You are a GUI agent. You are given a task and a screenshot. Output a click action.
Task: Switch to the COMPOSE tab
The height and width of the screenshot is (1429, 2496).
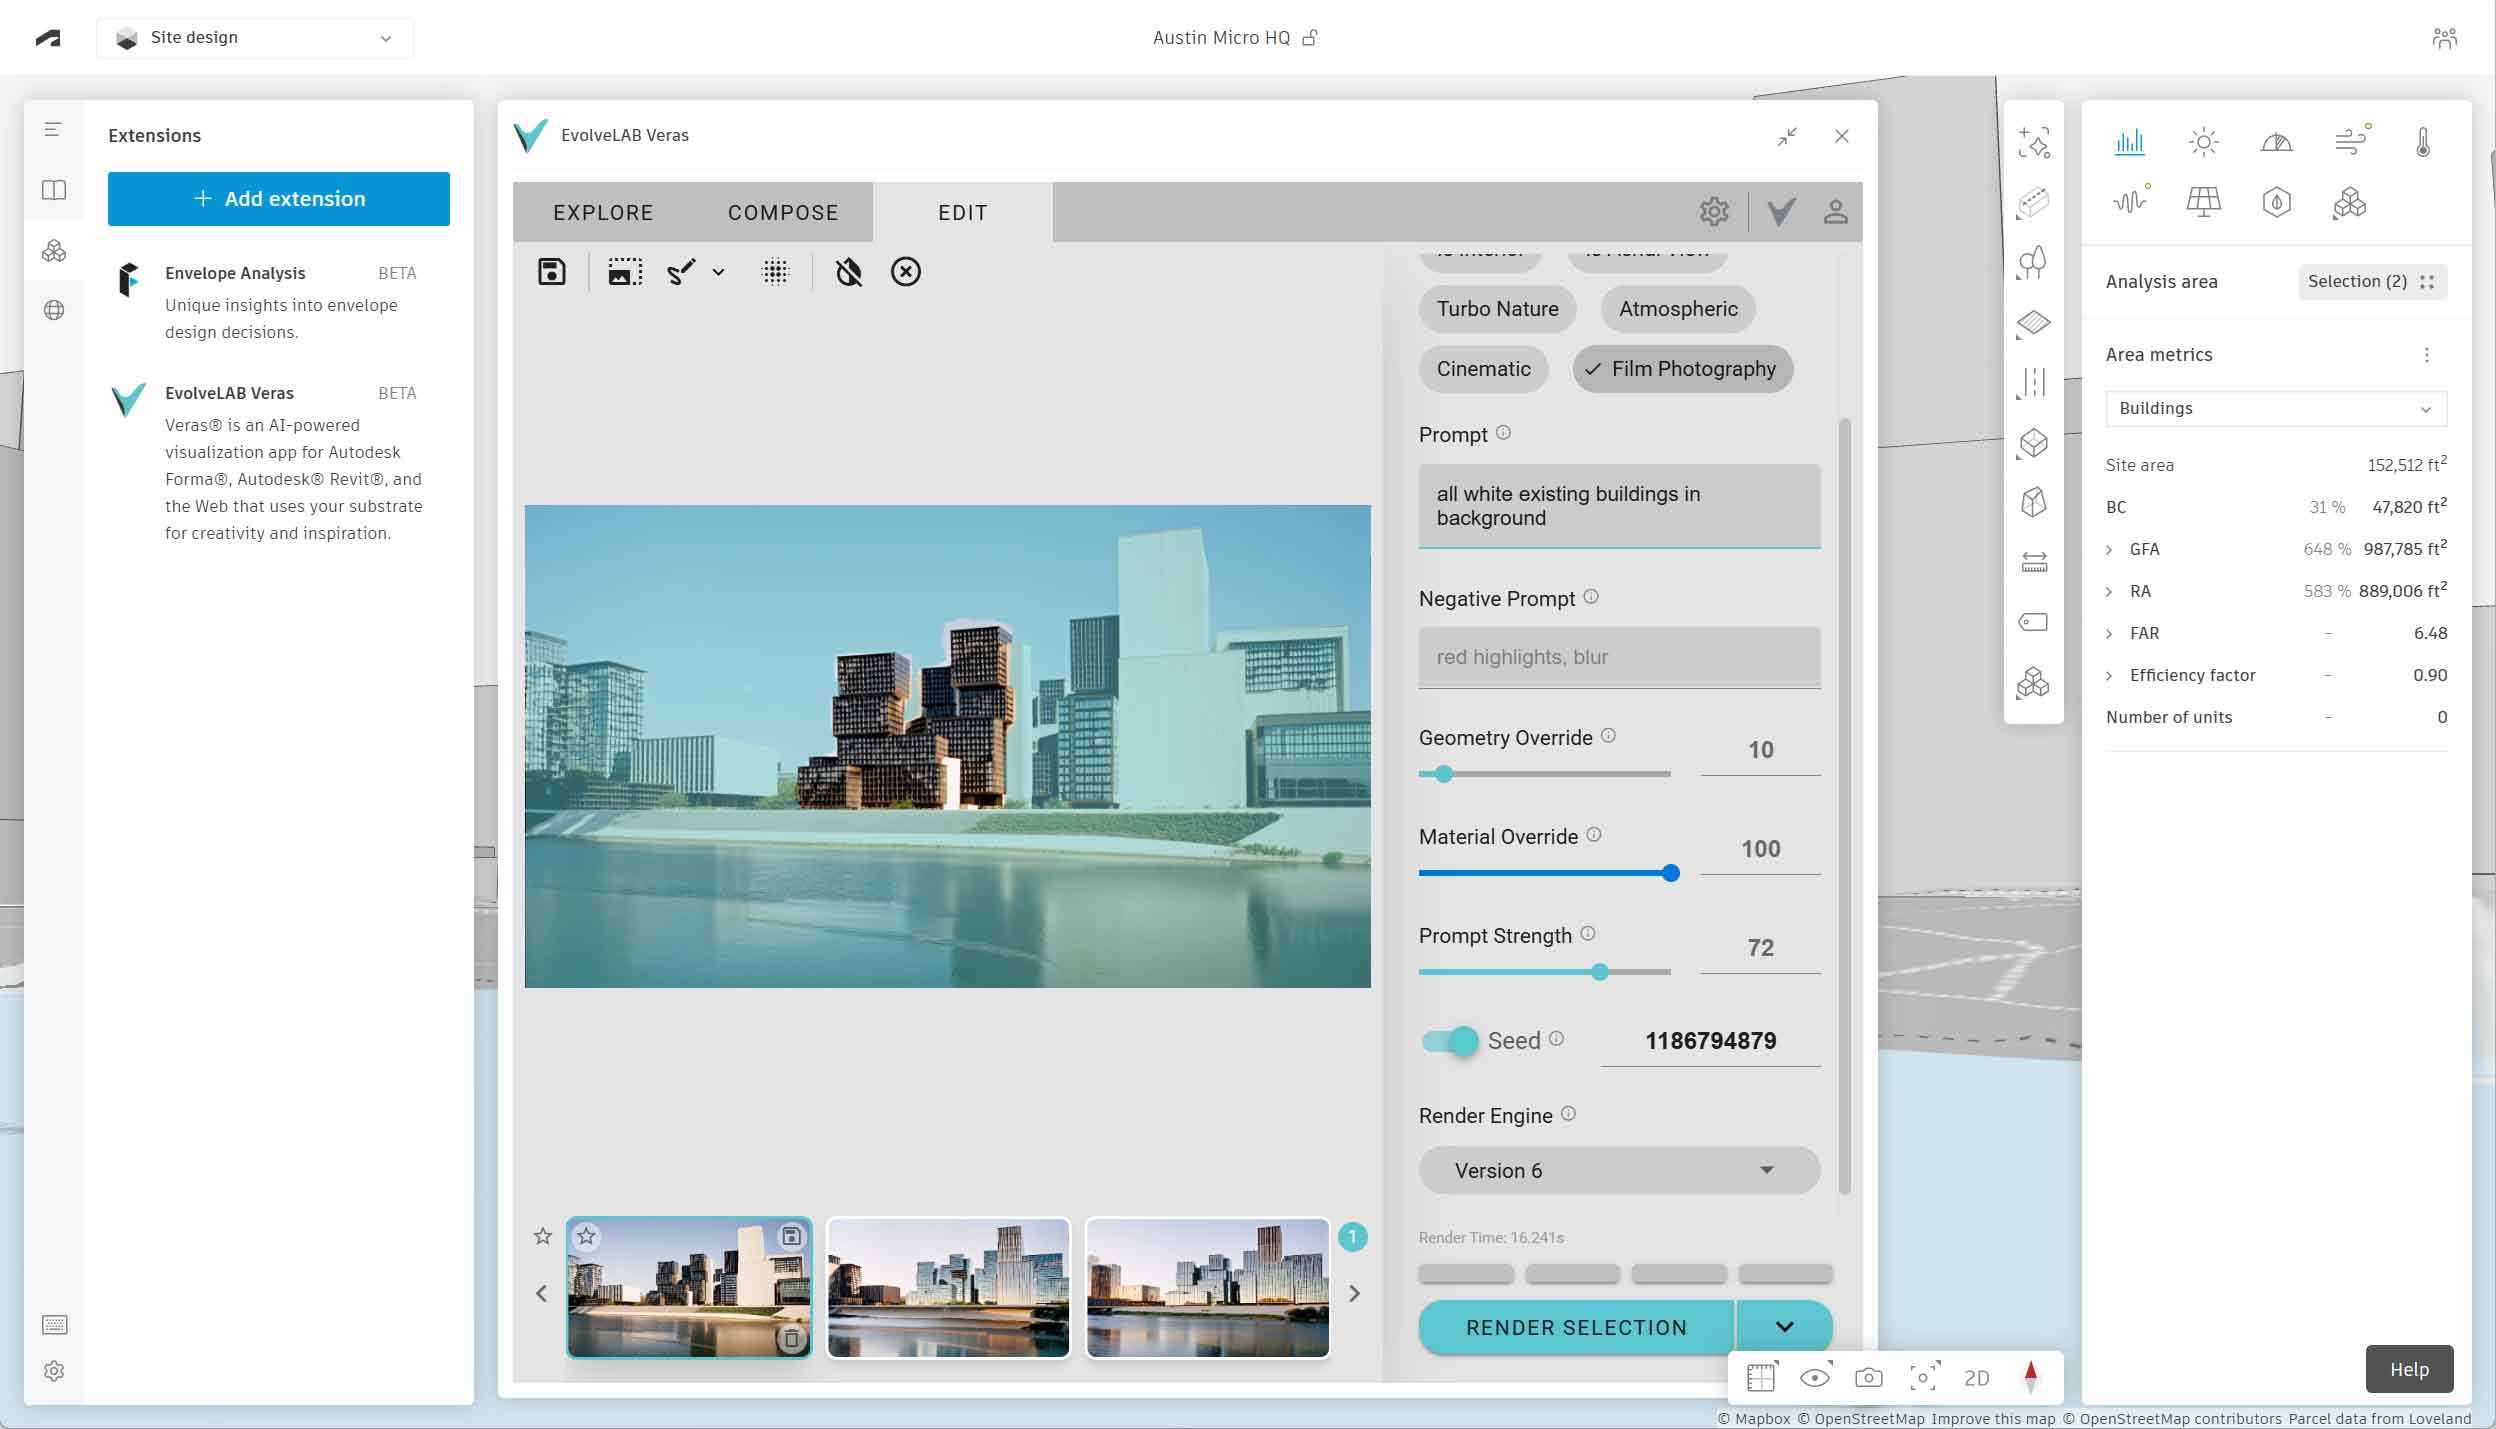pyautogui.click(x=782, y=211)
